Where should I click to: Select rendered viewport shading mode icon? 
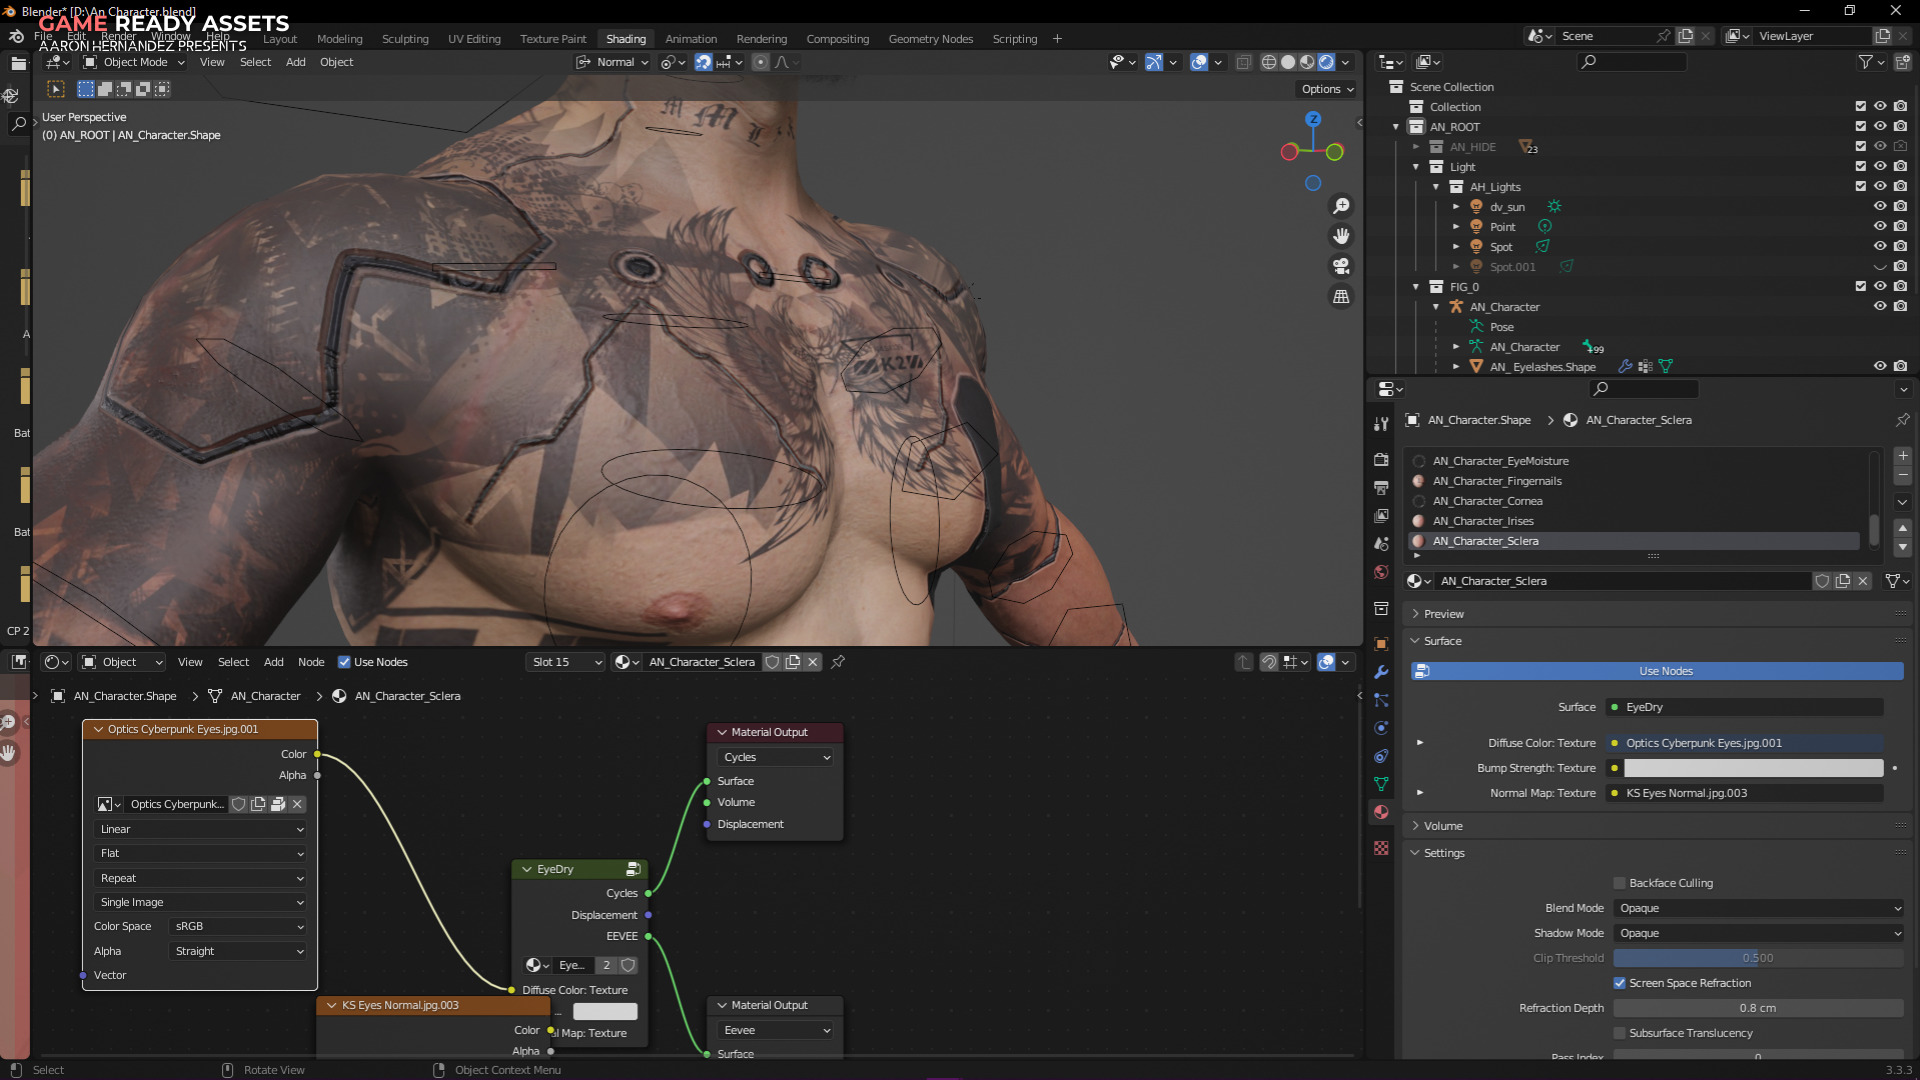pos(1326,62)
